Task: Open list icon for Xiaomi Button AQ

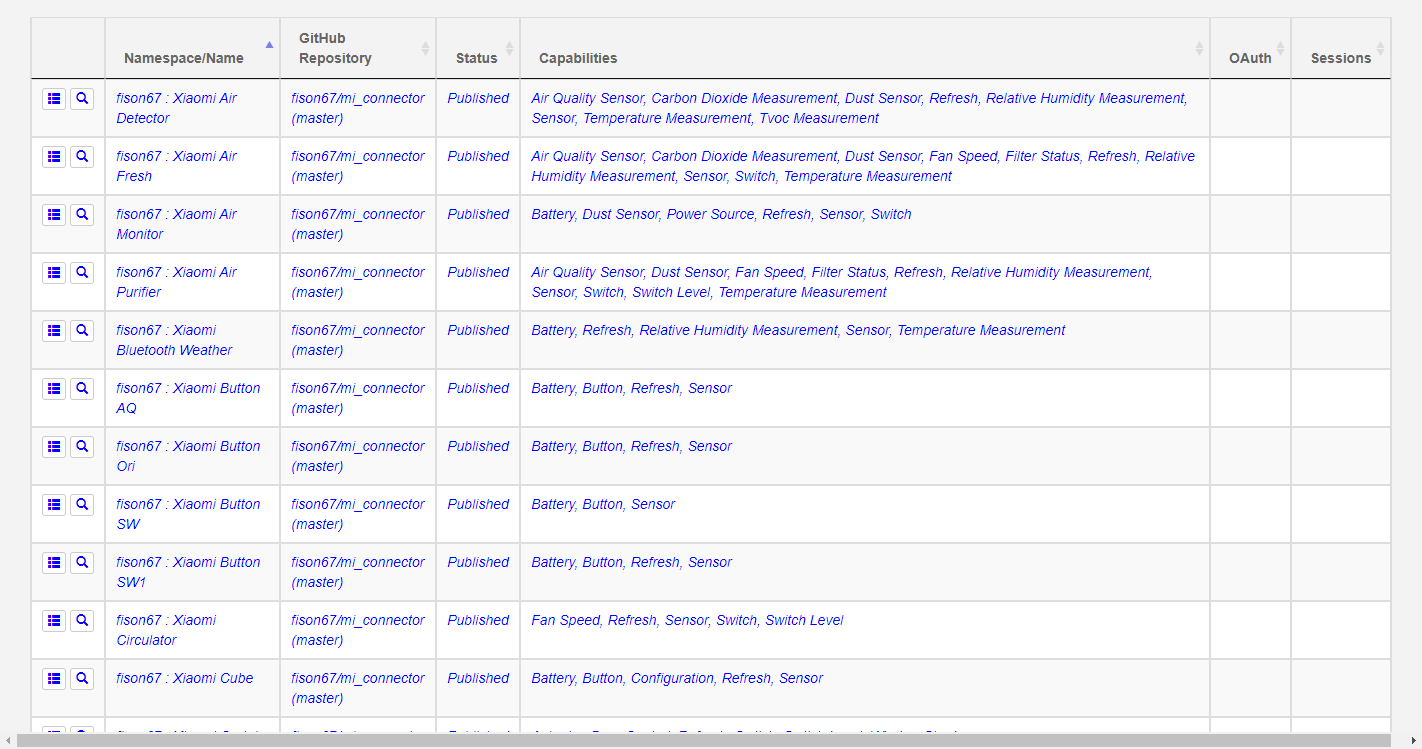Action: [55, 389]
